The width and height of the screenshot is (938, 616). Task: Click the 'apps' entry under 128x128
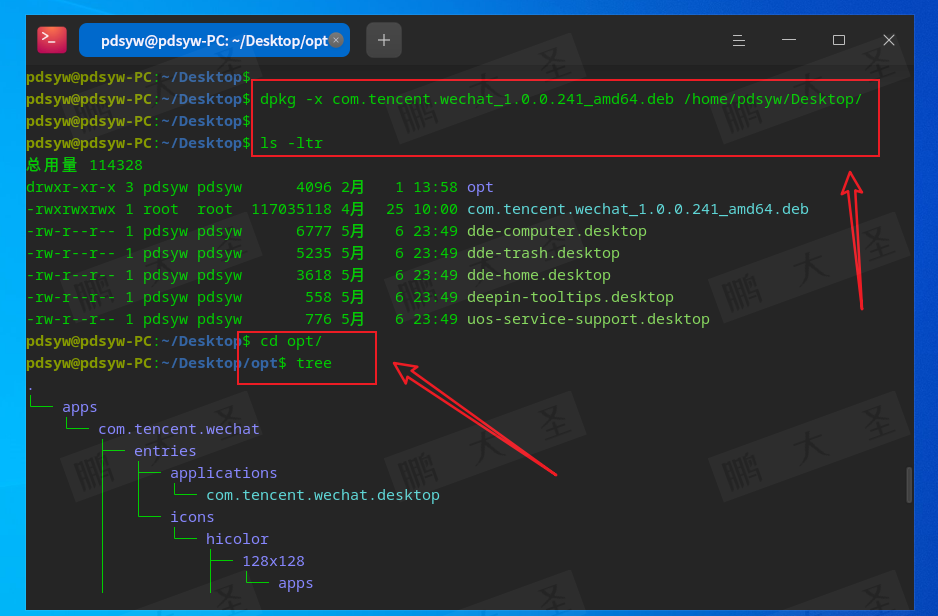[296, 584]
